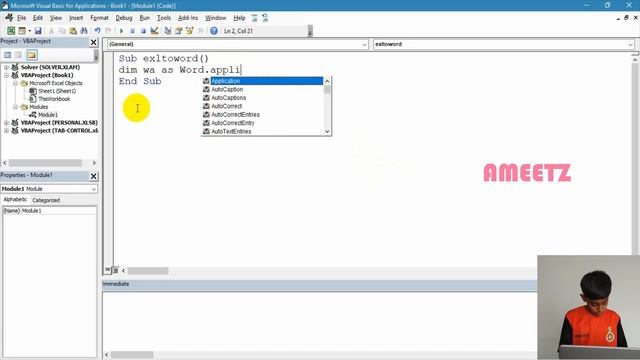Open the Module1 Module properties dropdown

[93, 189]
